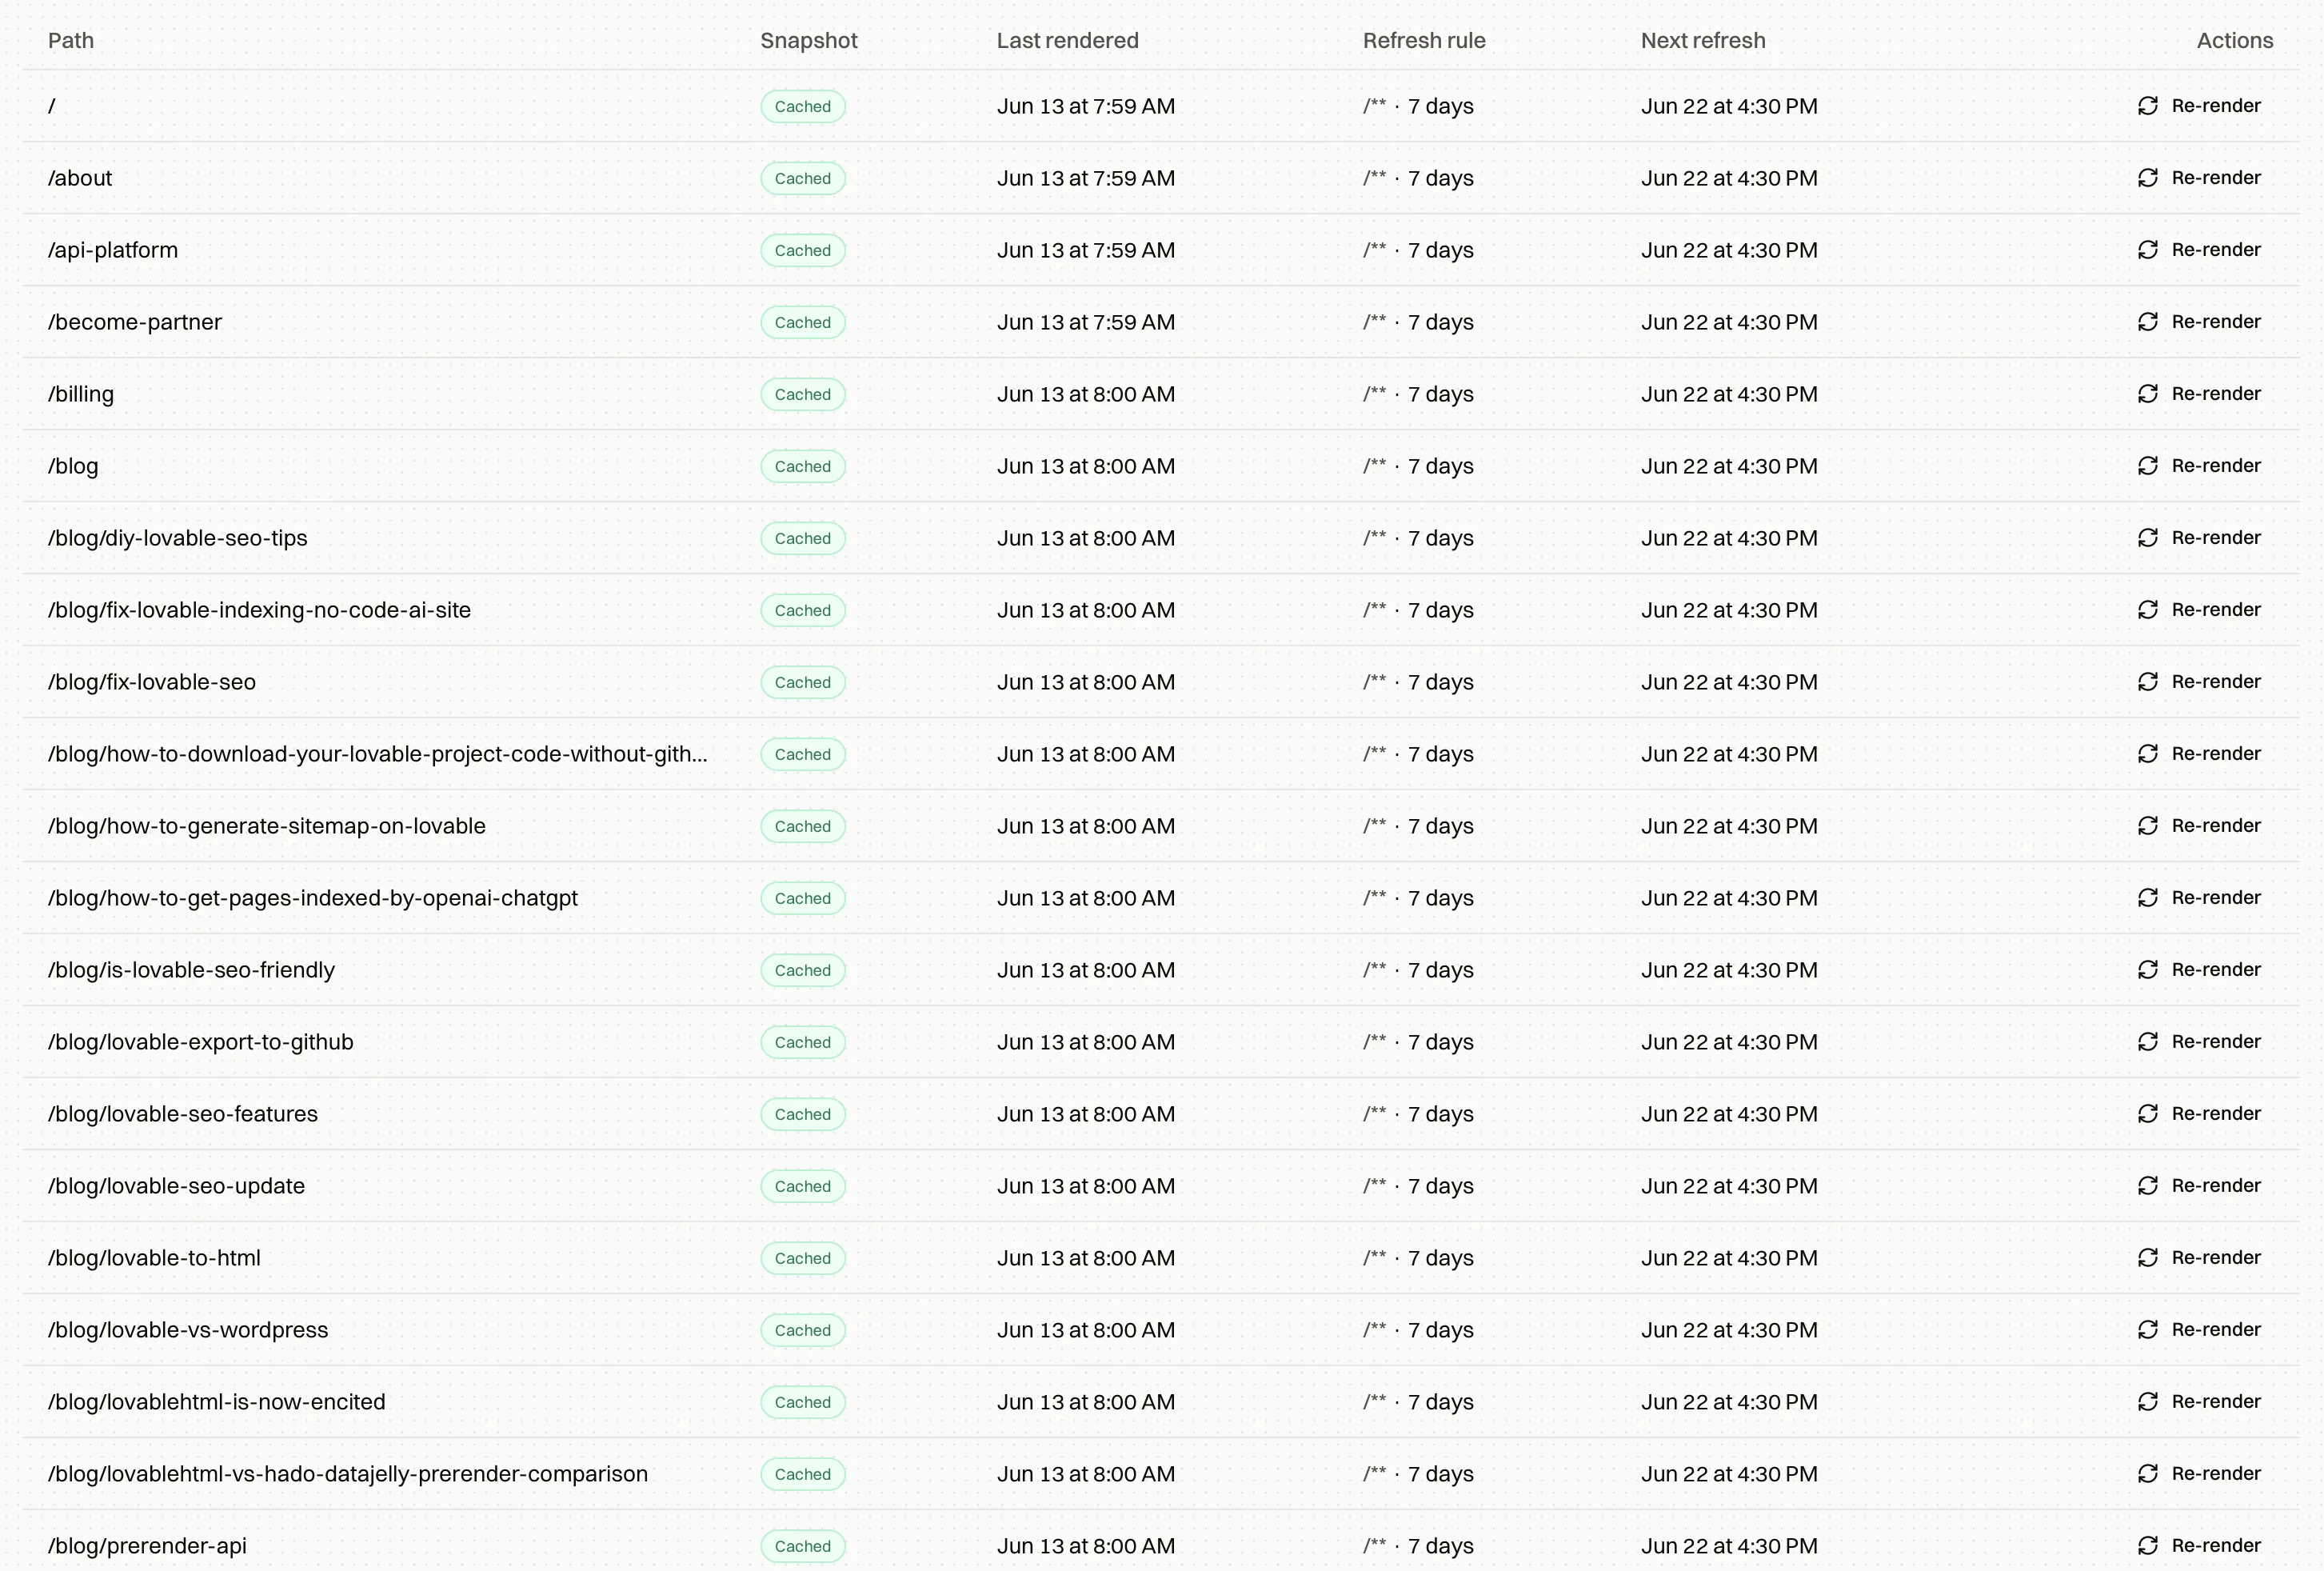
Task: Click the re-render icon in the /billing row
Action: tap(2147, 394)
